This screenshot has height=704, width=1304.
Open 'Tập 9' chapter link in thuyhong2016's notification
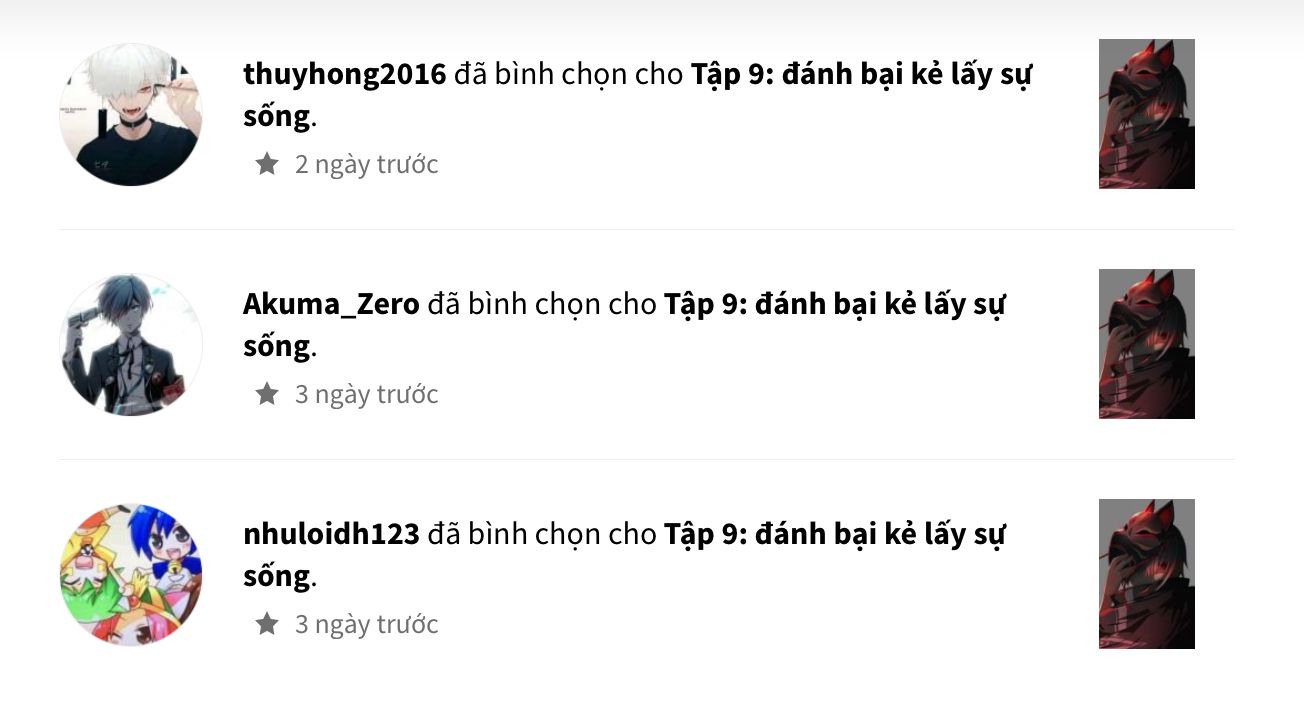click(637, 95)
